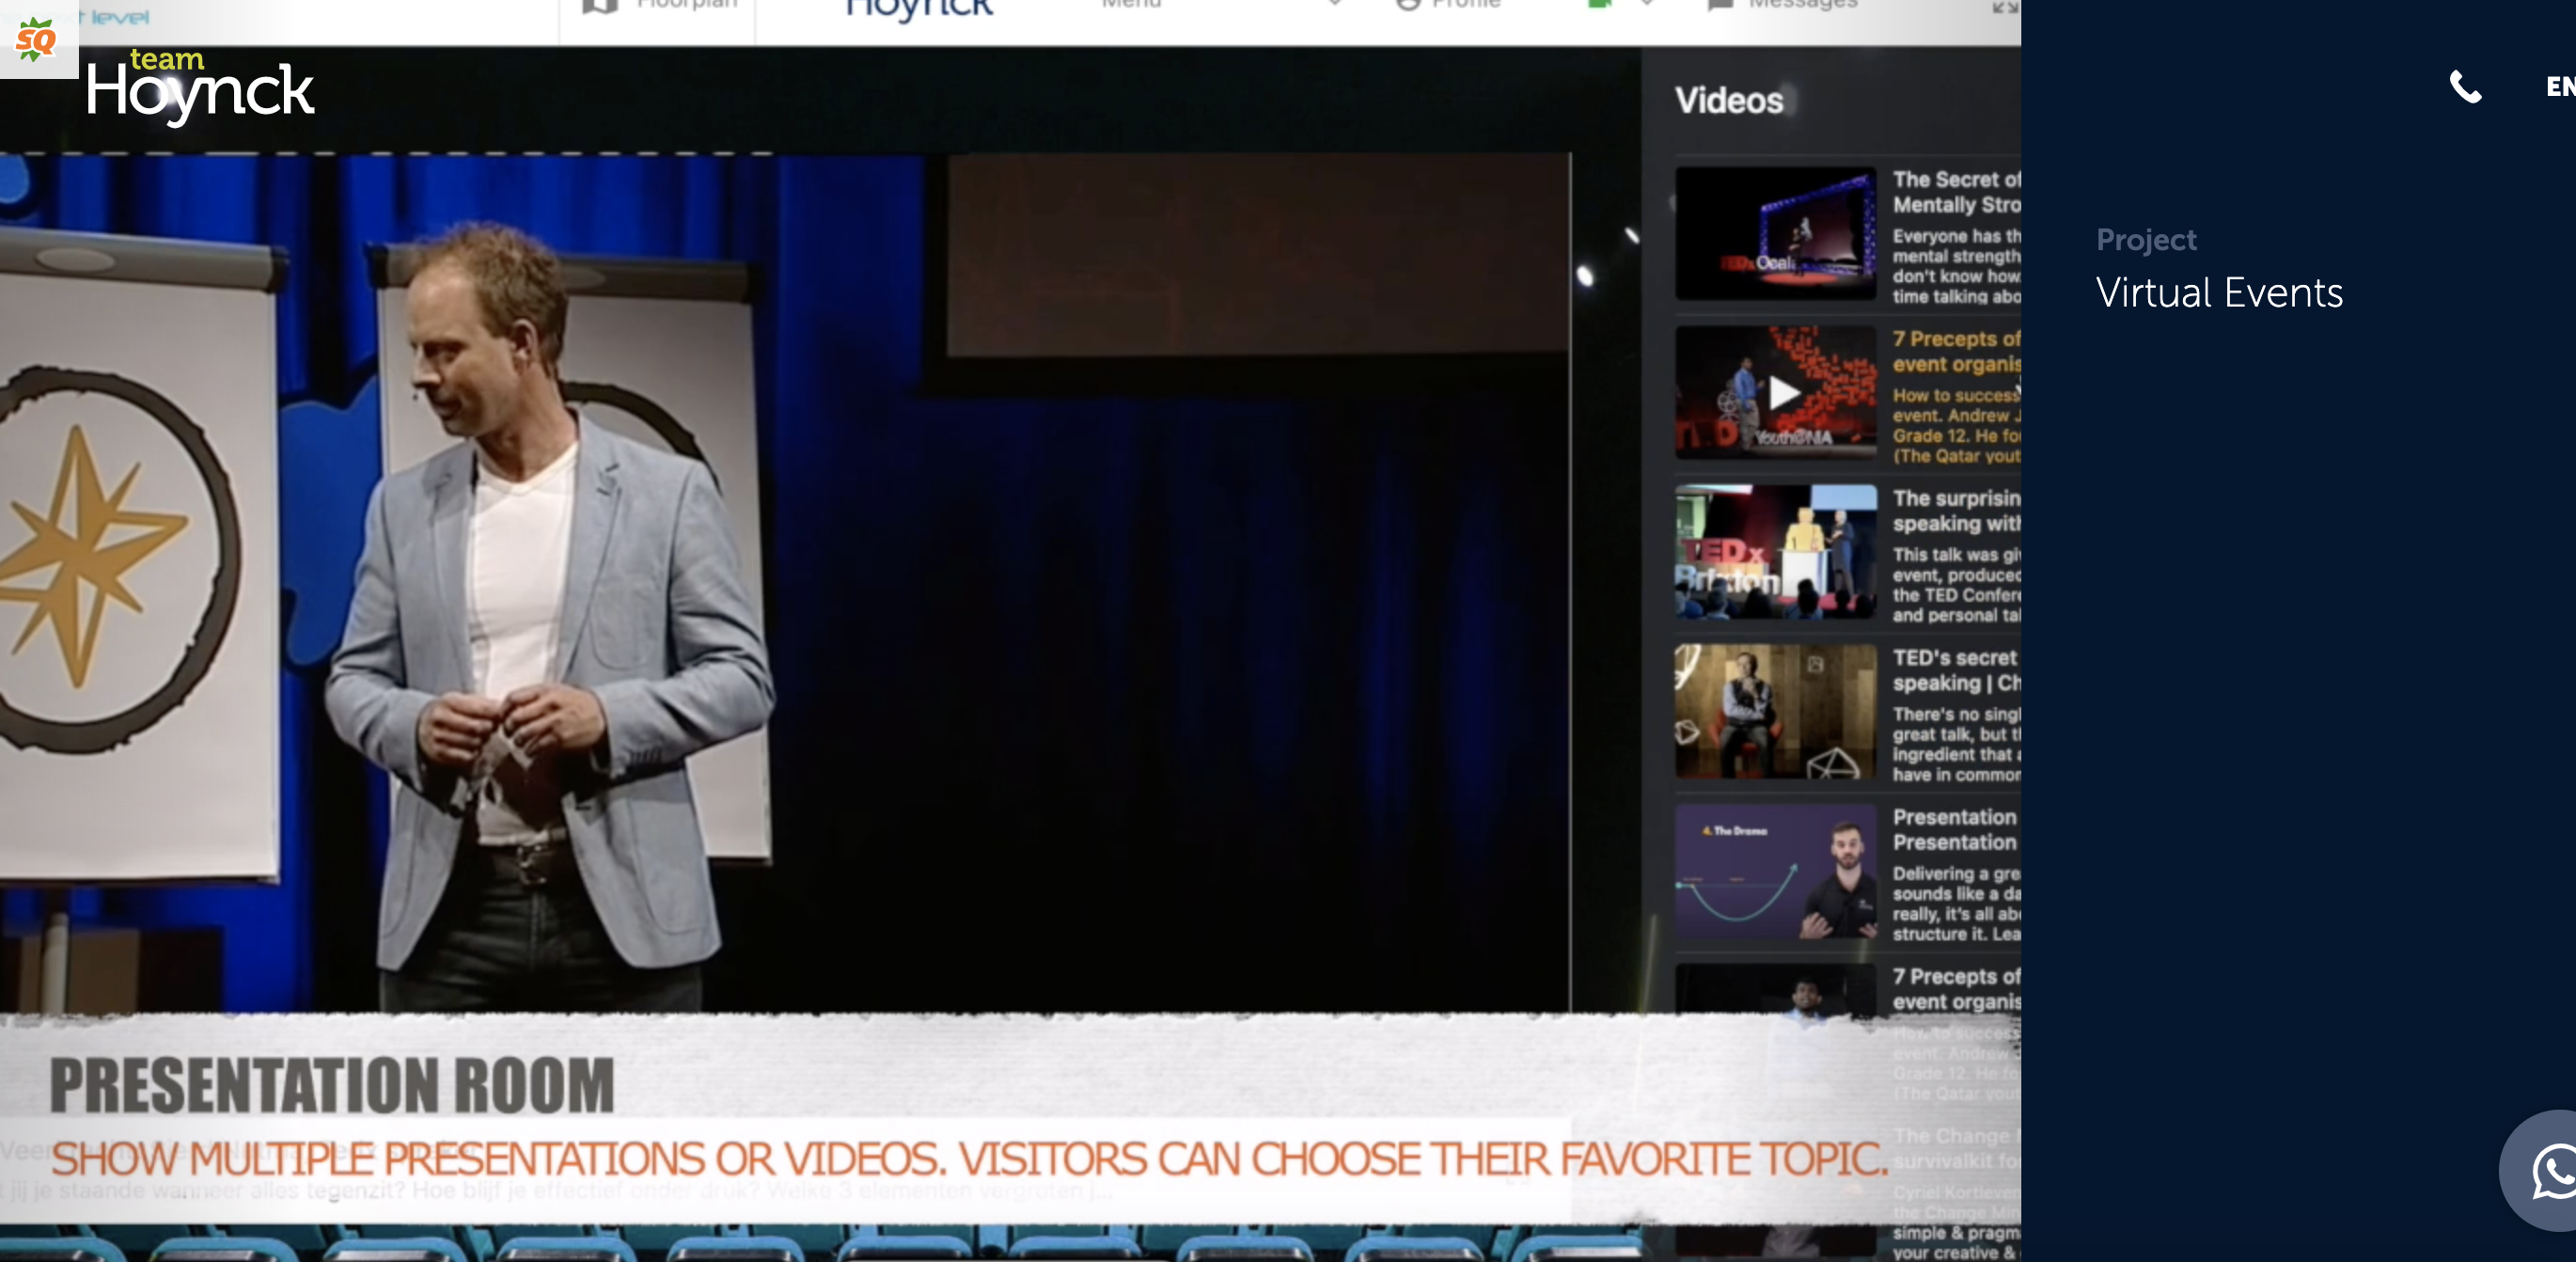Select the TEDx Brixton video thumbnail
2576x1262 pixels.
pos(1776,552)
